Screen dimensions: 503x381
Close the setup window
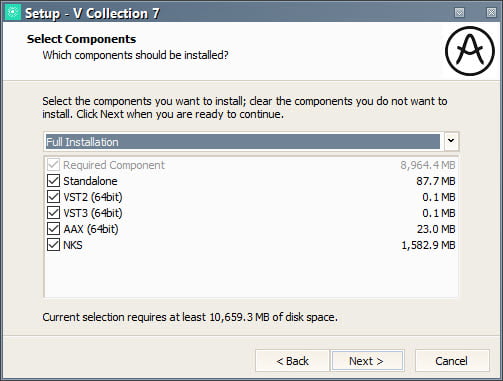pos(491,13)
